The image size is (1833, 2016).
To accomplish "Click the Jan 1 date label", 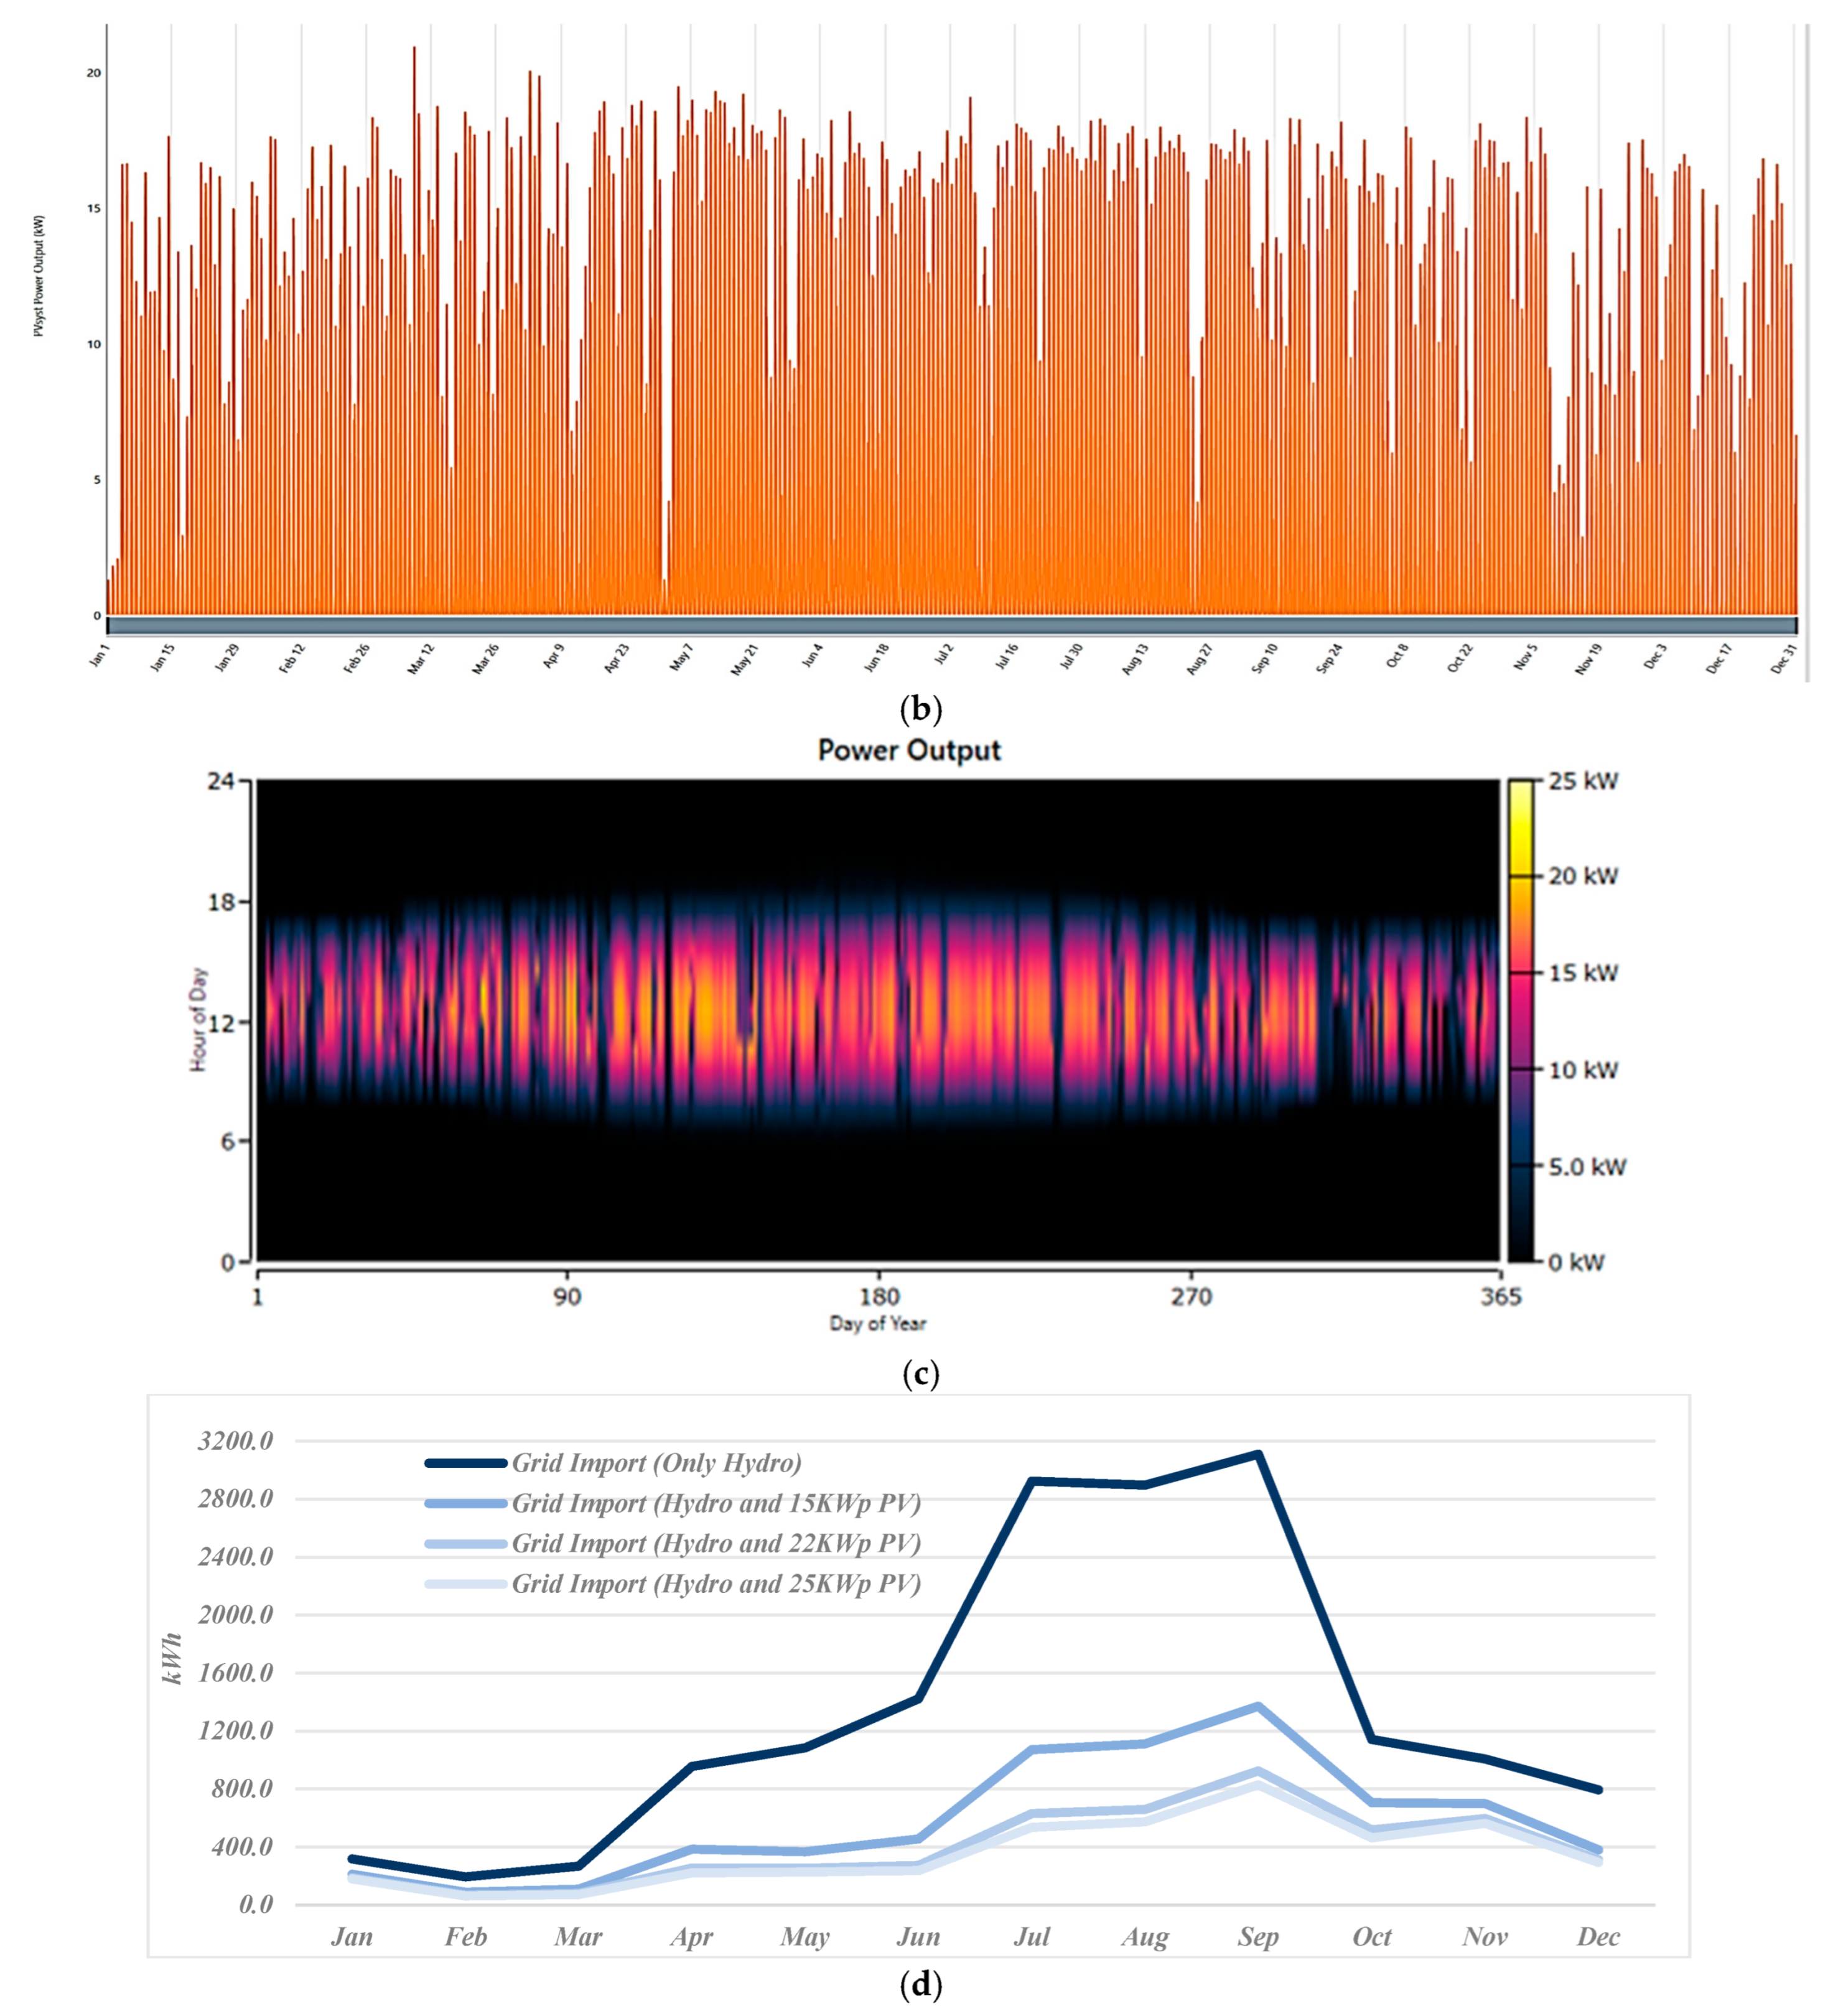I will pyautogui.click(x=99, y=655).
